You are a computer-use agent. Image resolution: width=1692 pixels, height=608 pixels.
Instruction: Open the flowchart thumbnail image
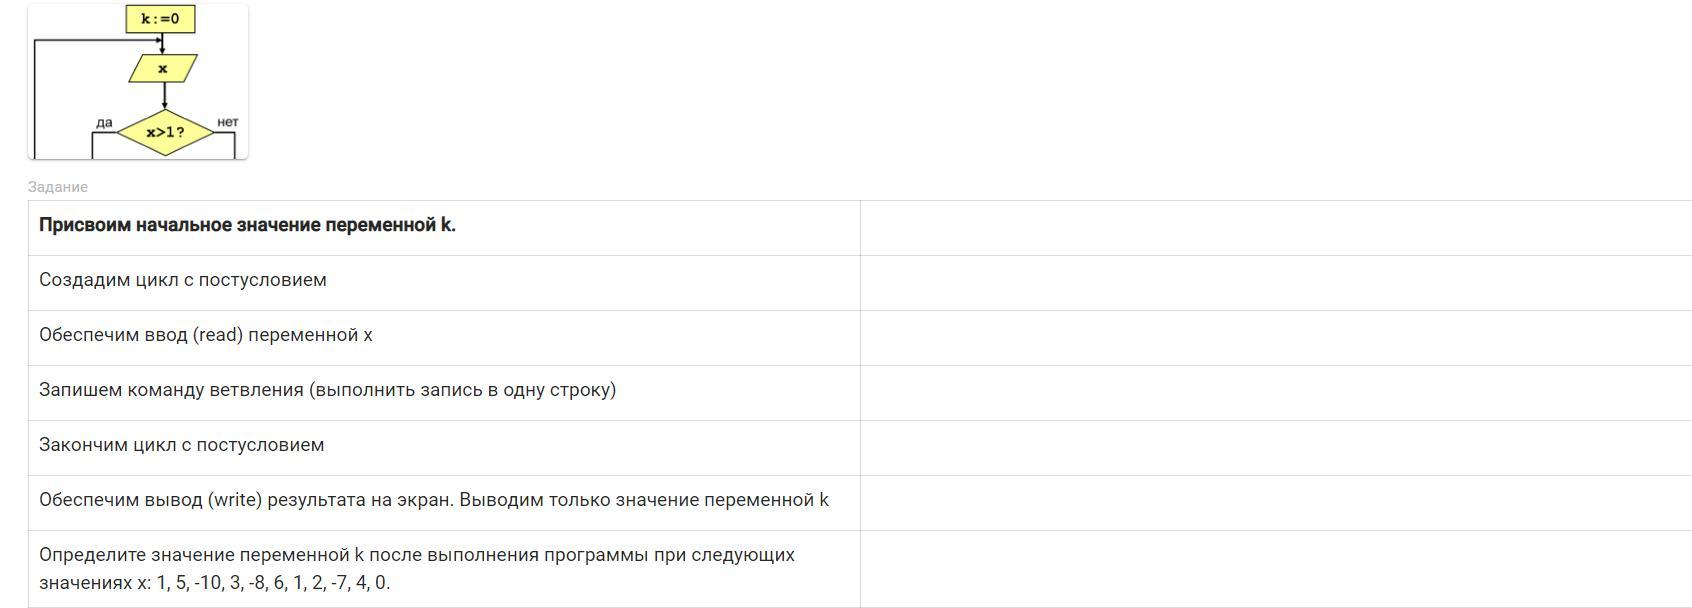(x=138, y=81)
